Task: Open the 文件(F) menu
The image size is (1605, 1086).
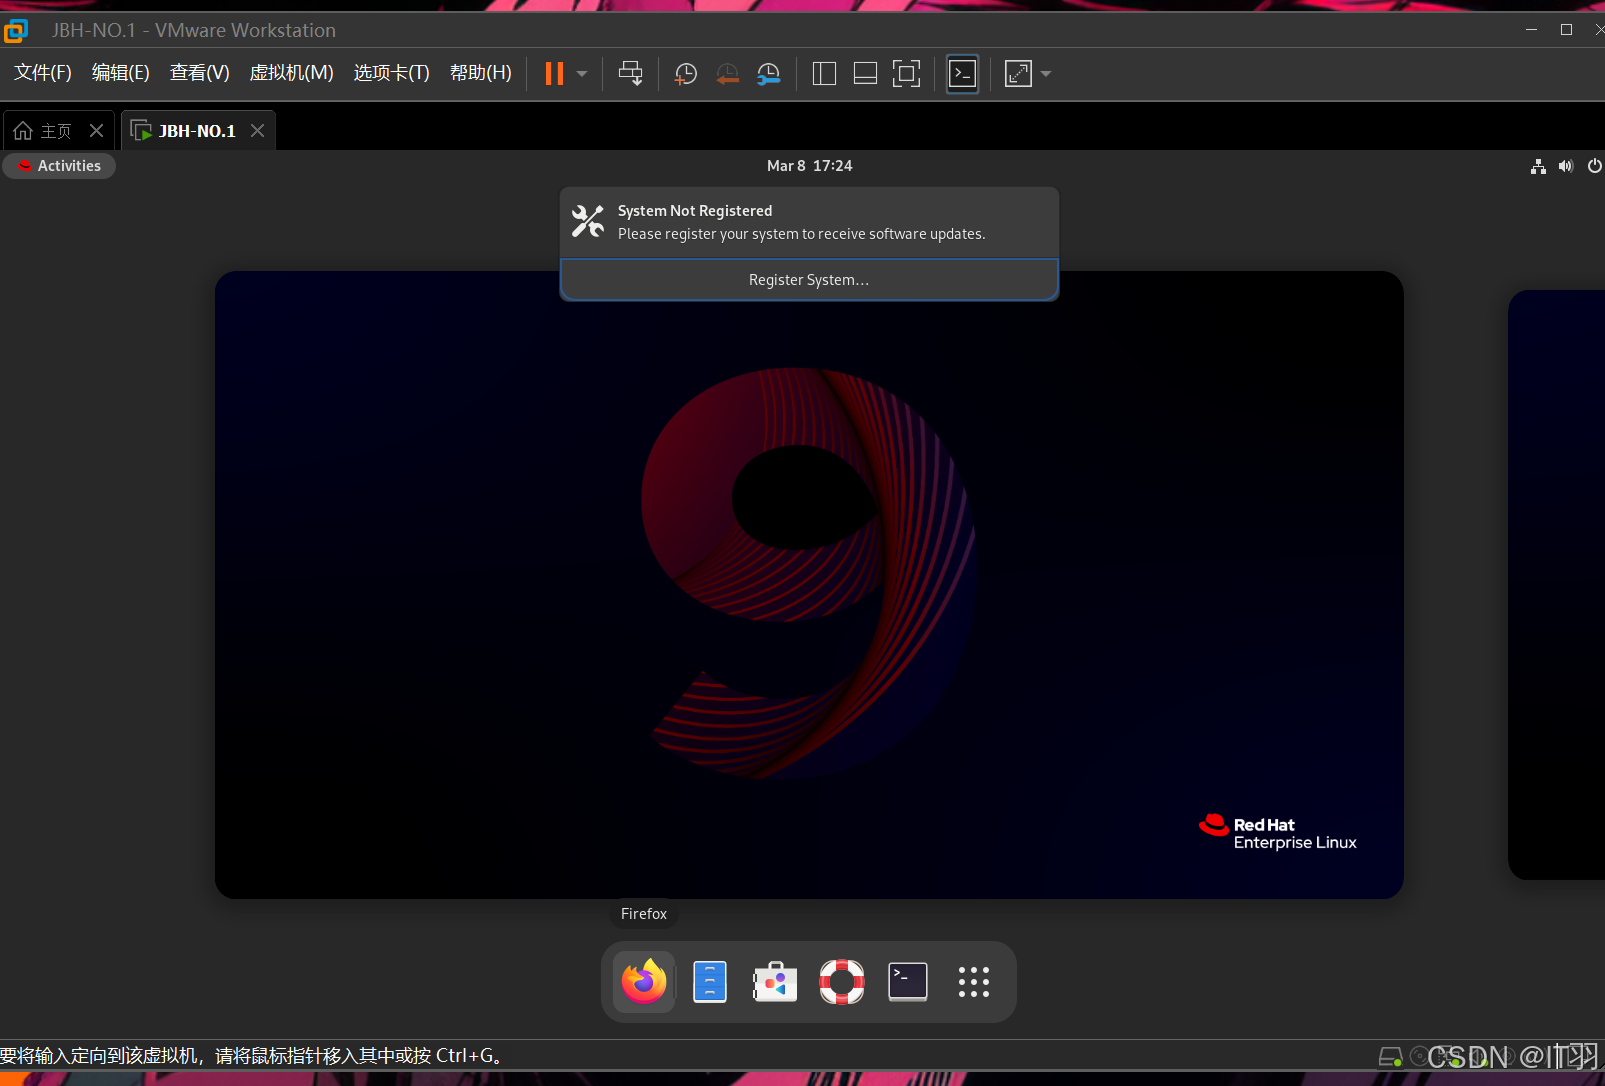Action: 43,73
